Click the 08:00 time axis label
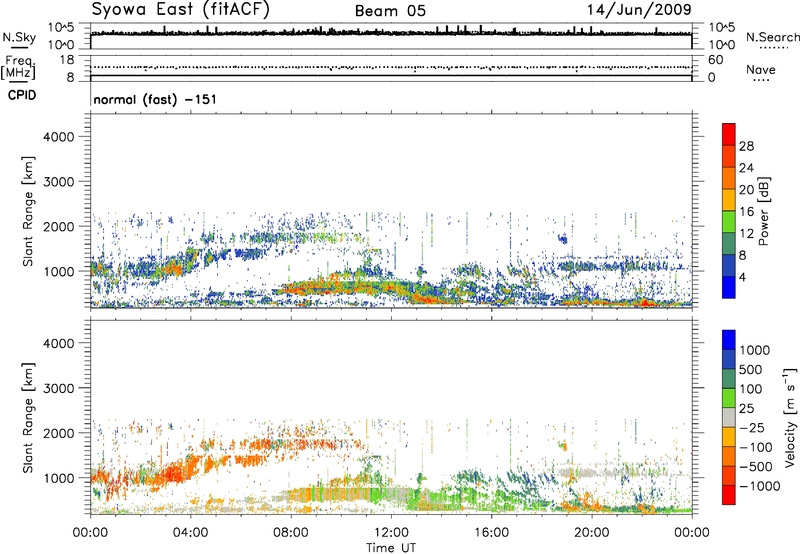 click(x=290, y=533)
